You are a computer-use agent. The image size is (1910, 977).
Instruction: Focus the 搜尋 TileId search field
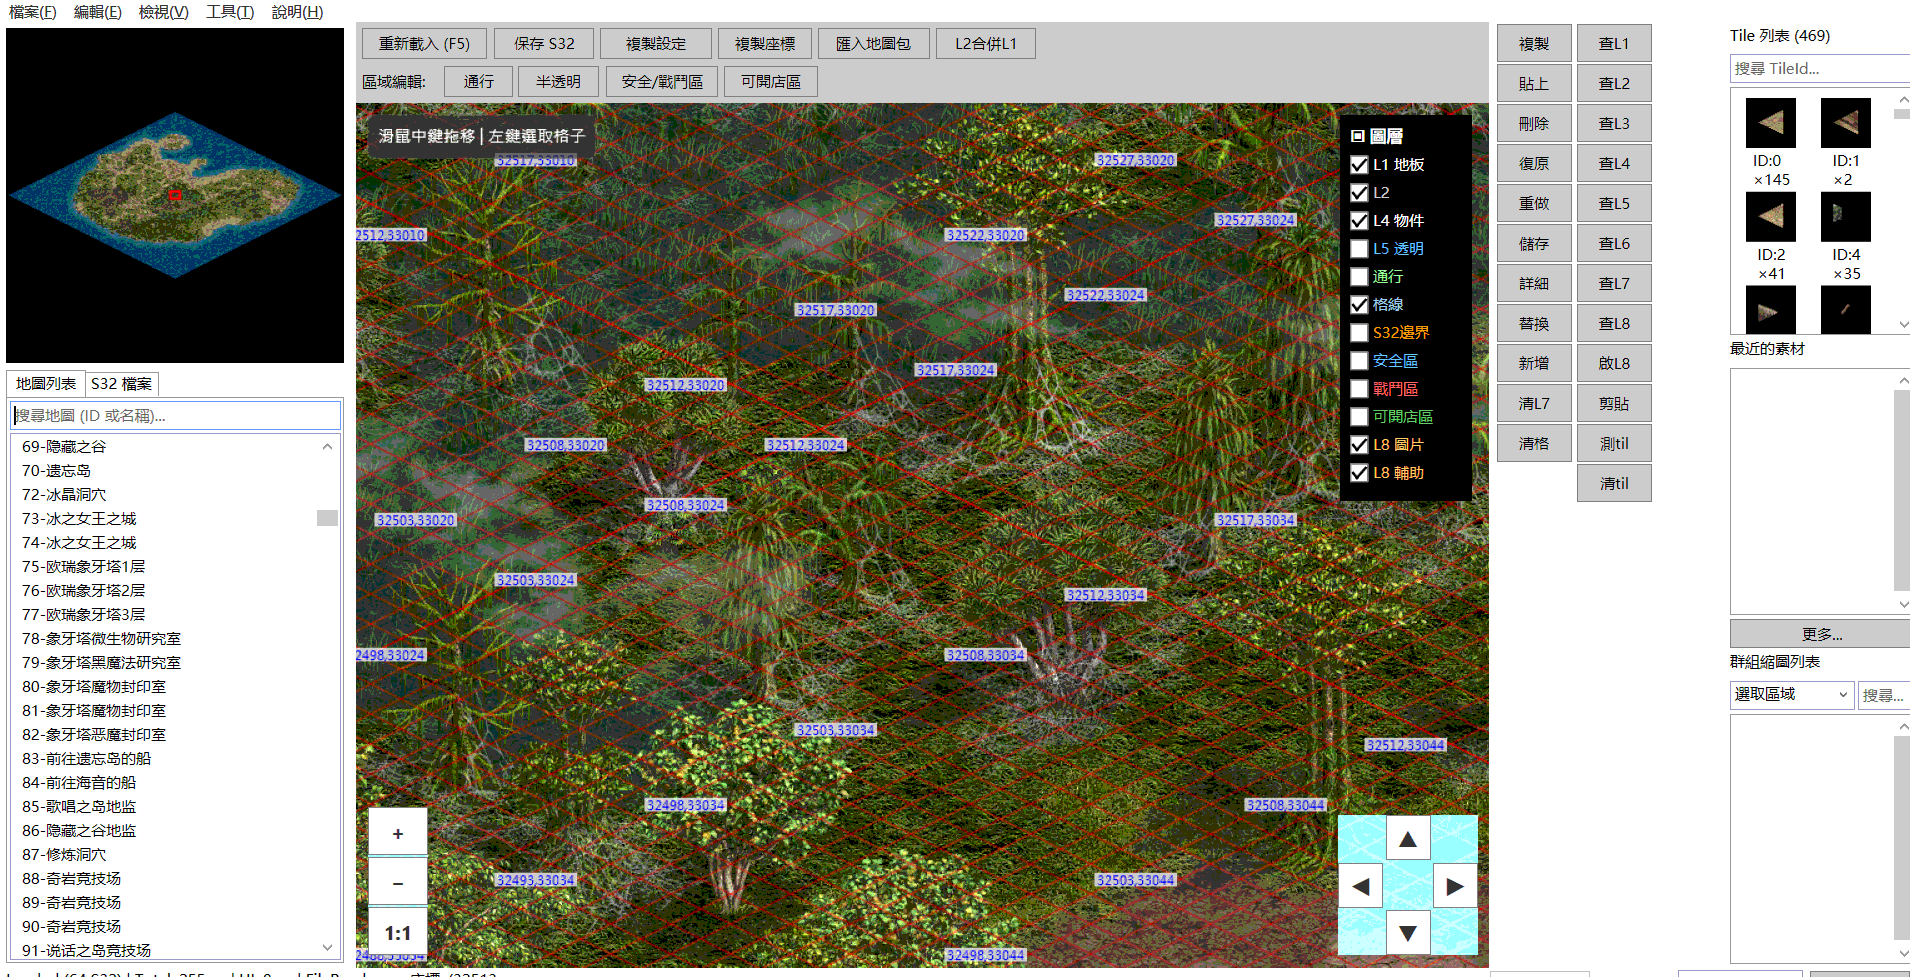[x=1820, y=69]
